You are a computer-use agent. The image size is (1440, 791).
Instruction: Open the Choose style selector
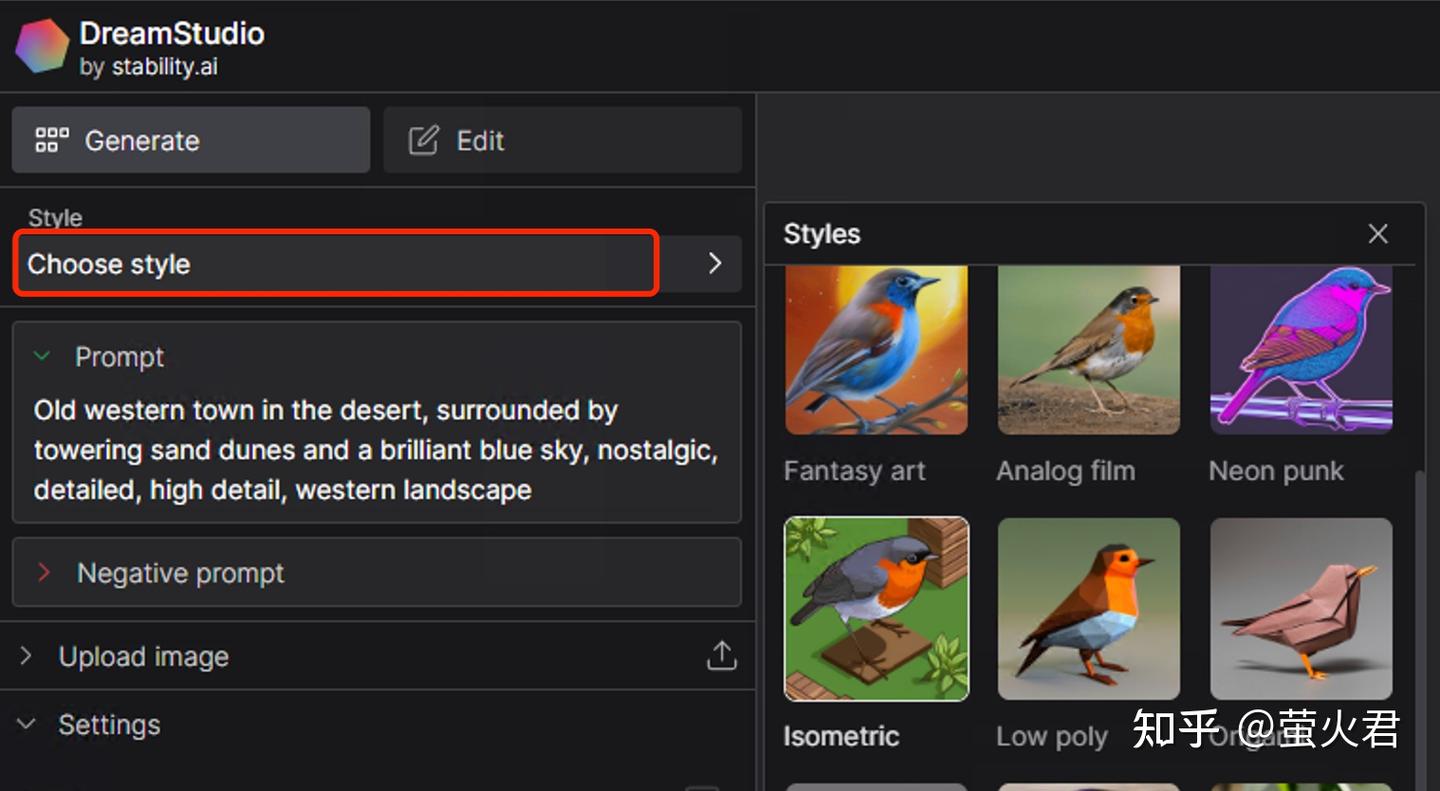[x=335, y=263]
